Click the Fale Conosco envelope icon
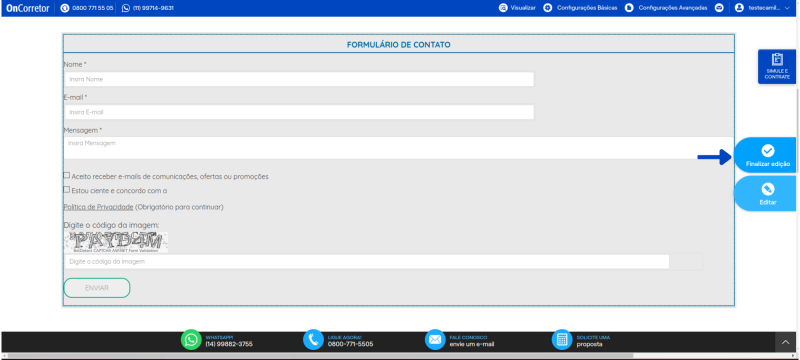The height and width of the screenshot is (360, 800). click(435, 340)
